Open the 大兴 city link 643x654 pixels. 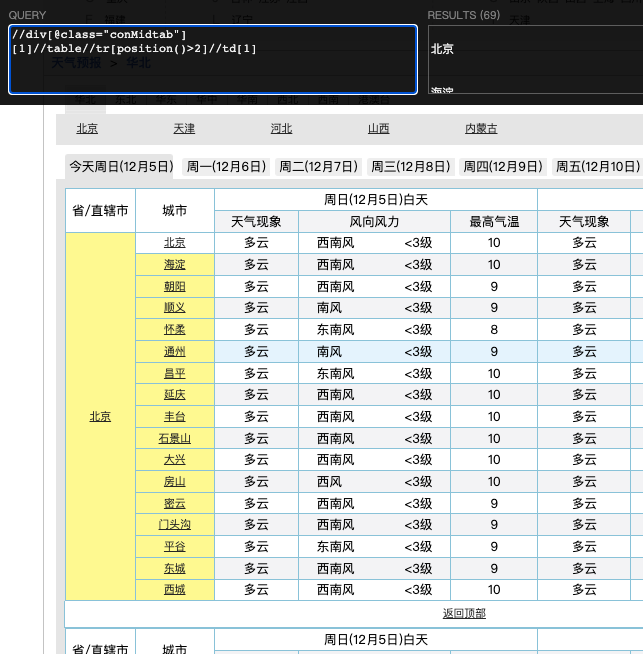tap(175, 460)
